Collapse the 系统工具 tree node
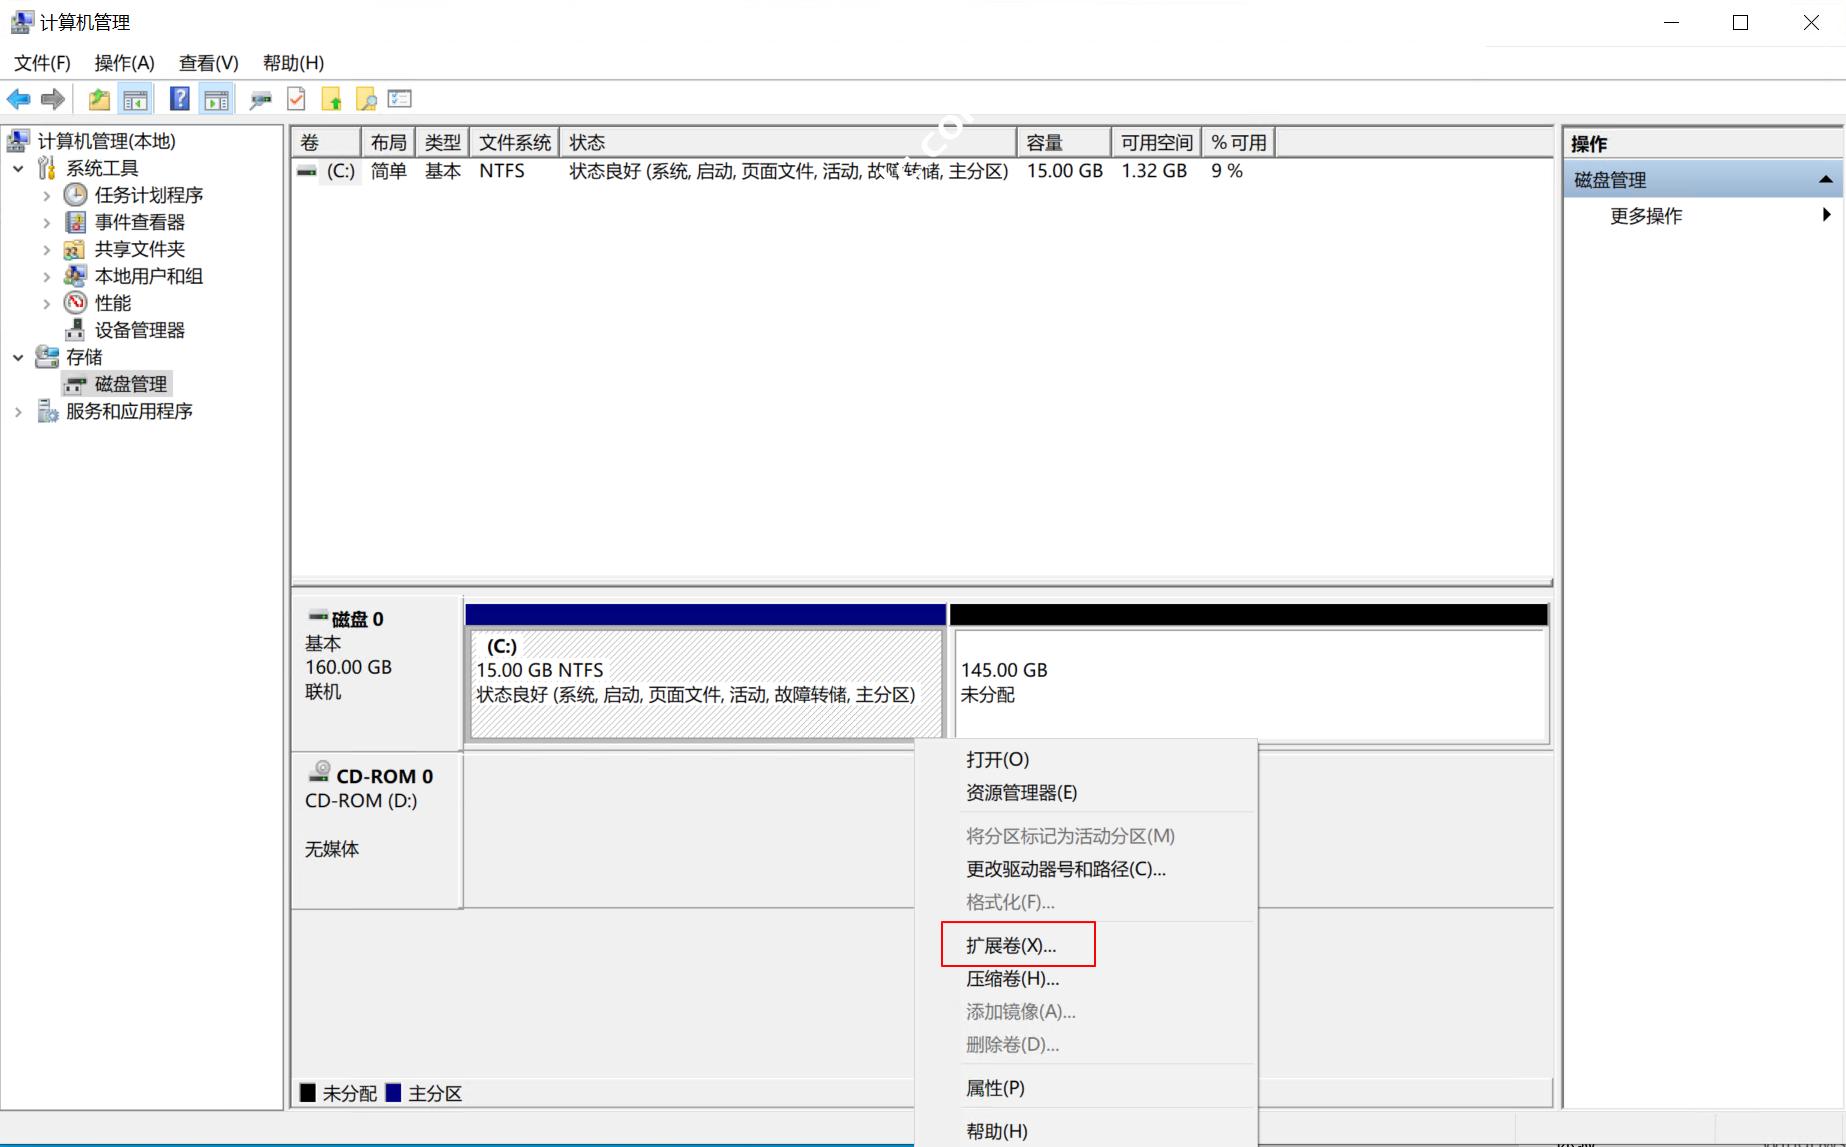The image size is (1846, 1147). click(x=18, y=169)
